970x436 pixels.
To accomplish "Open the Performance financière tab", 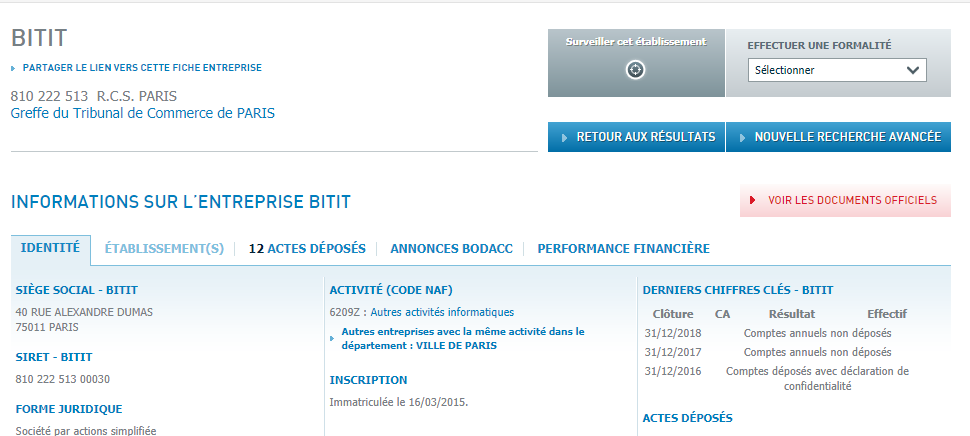I will 624,249.
